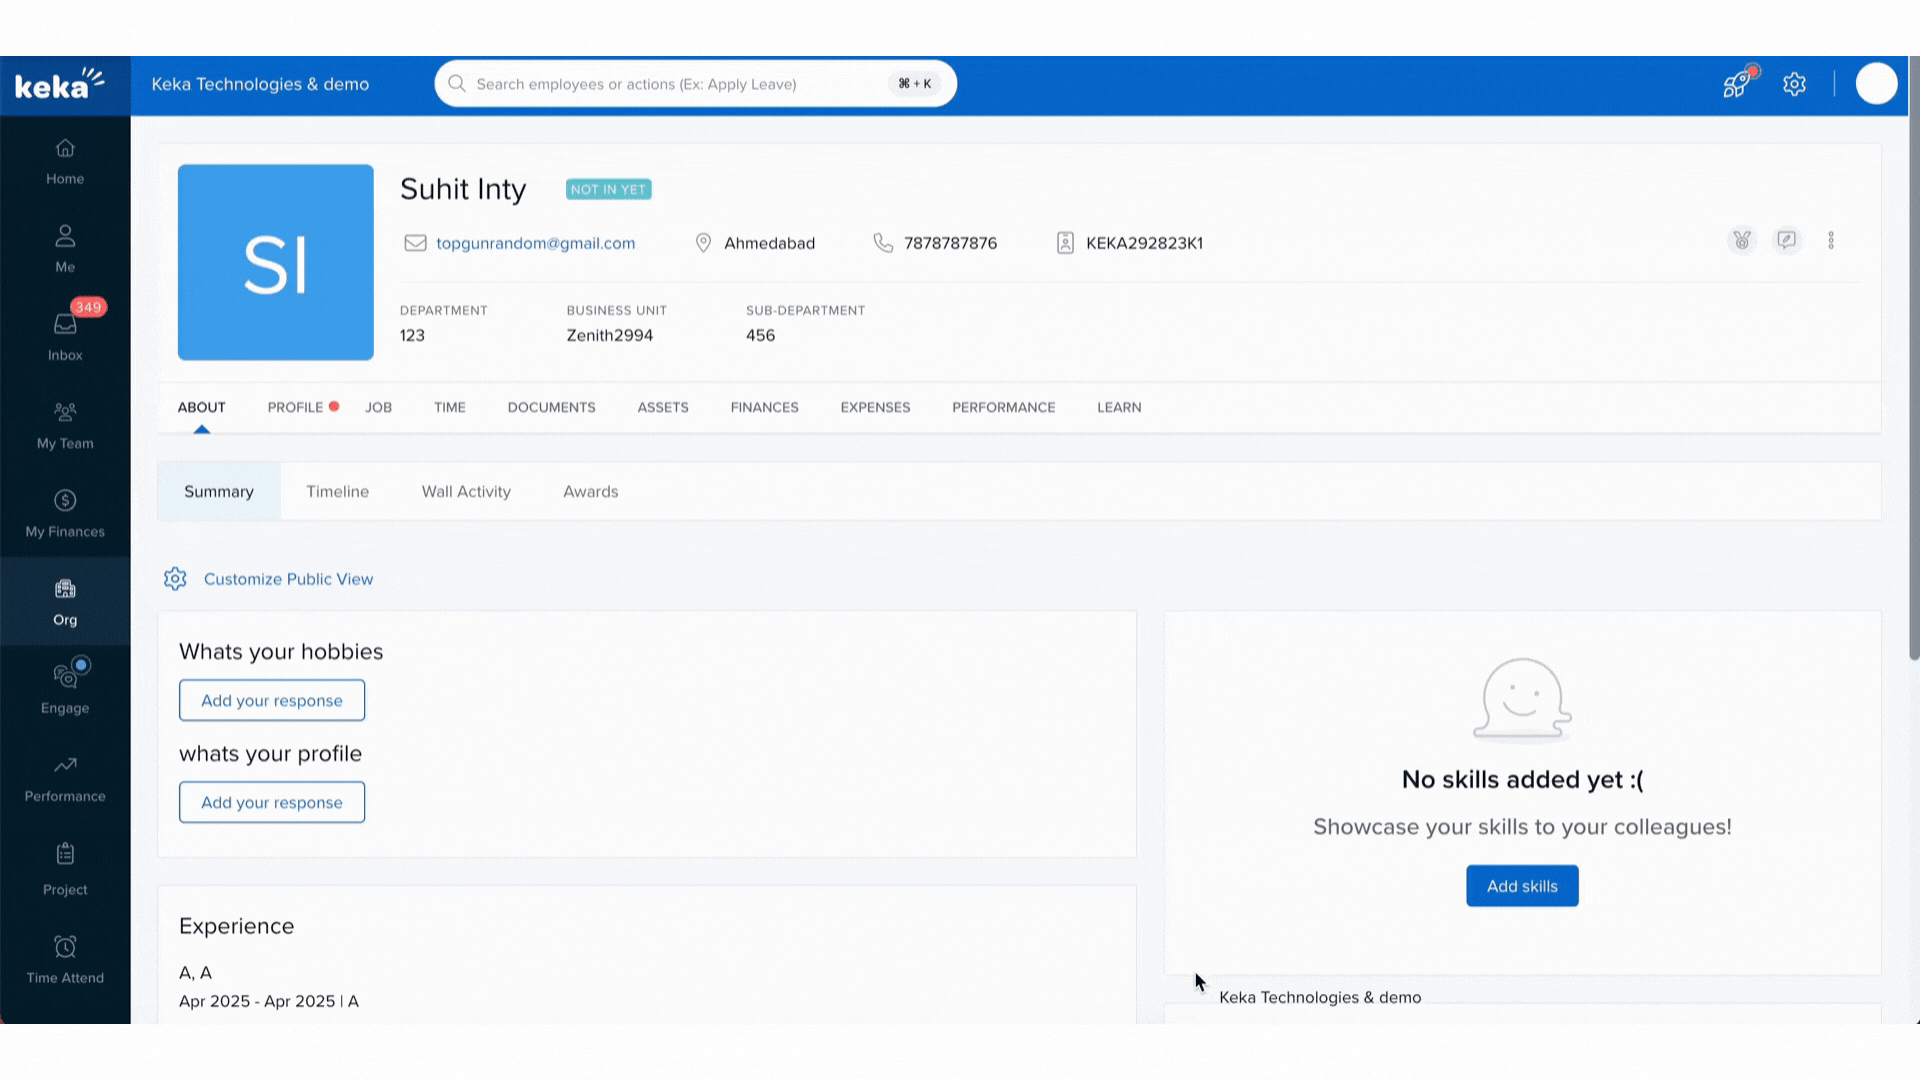Open Inbox with 349 notifications
The image size is (1920, 1080).
pos(65,335)
